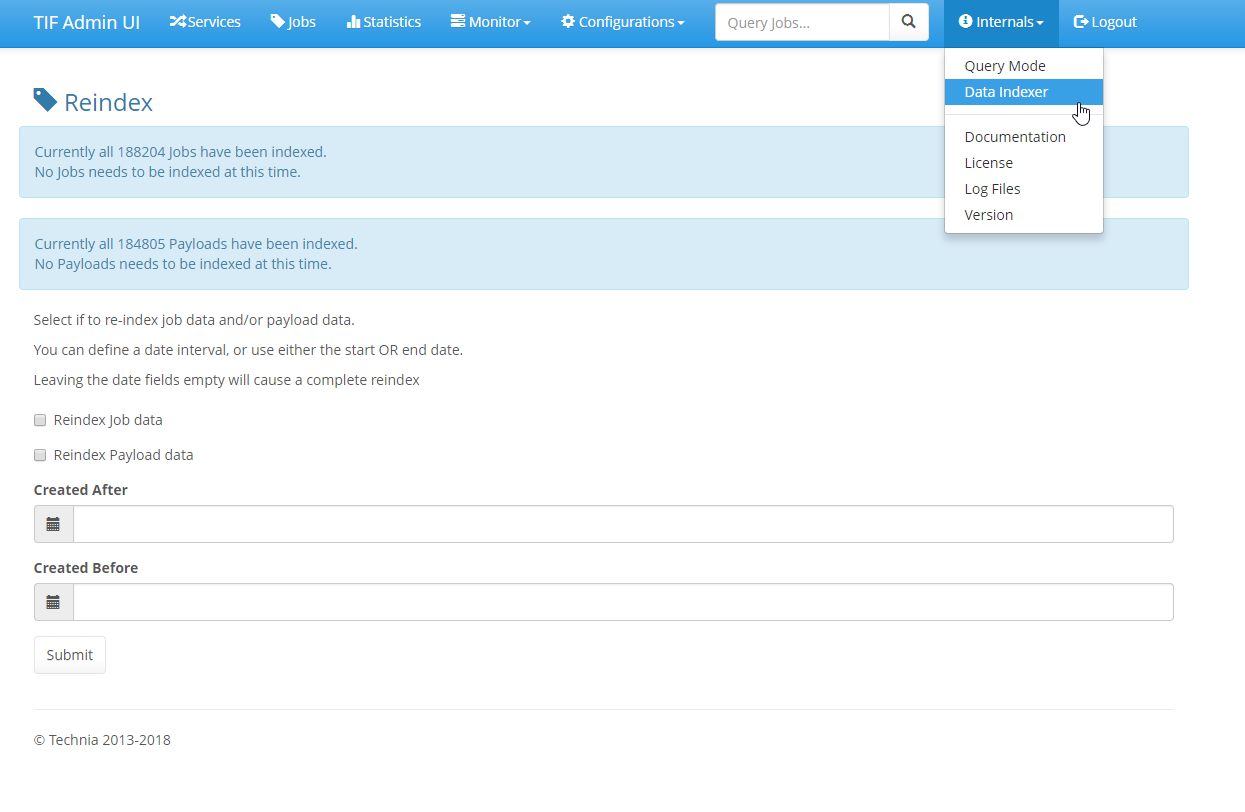Open Jobs via tag icon in navbar
Image resolution: width=1245 pixels, height=812 pixels.
(x=278, y=22)
